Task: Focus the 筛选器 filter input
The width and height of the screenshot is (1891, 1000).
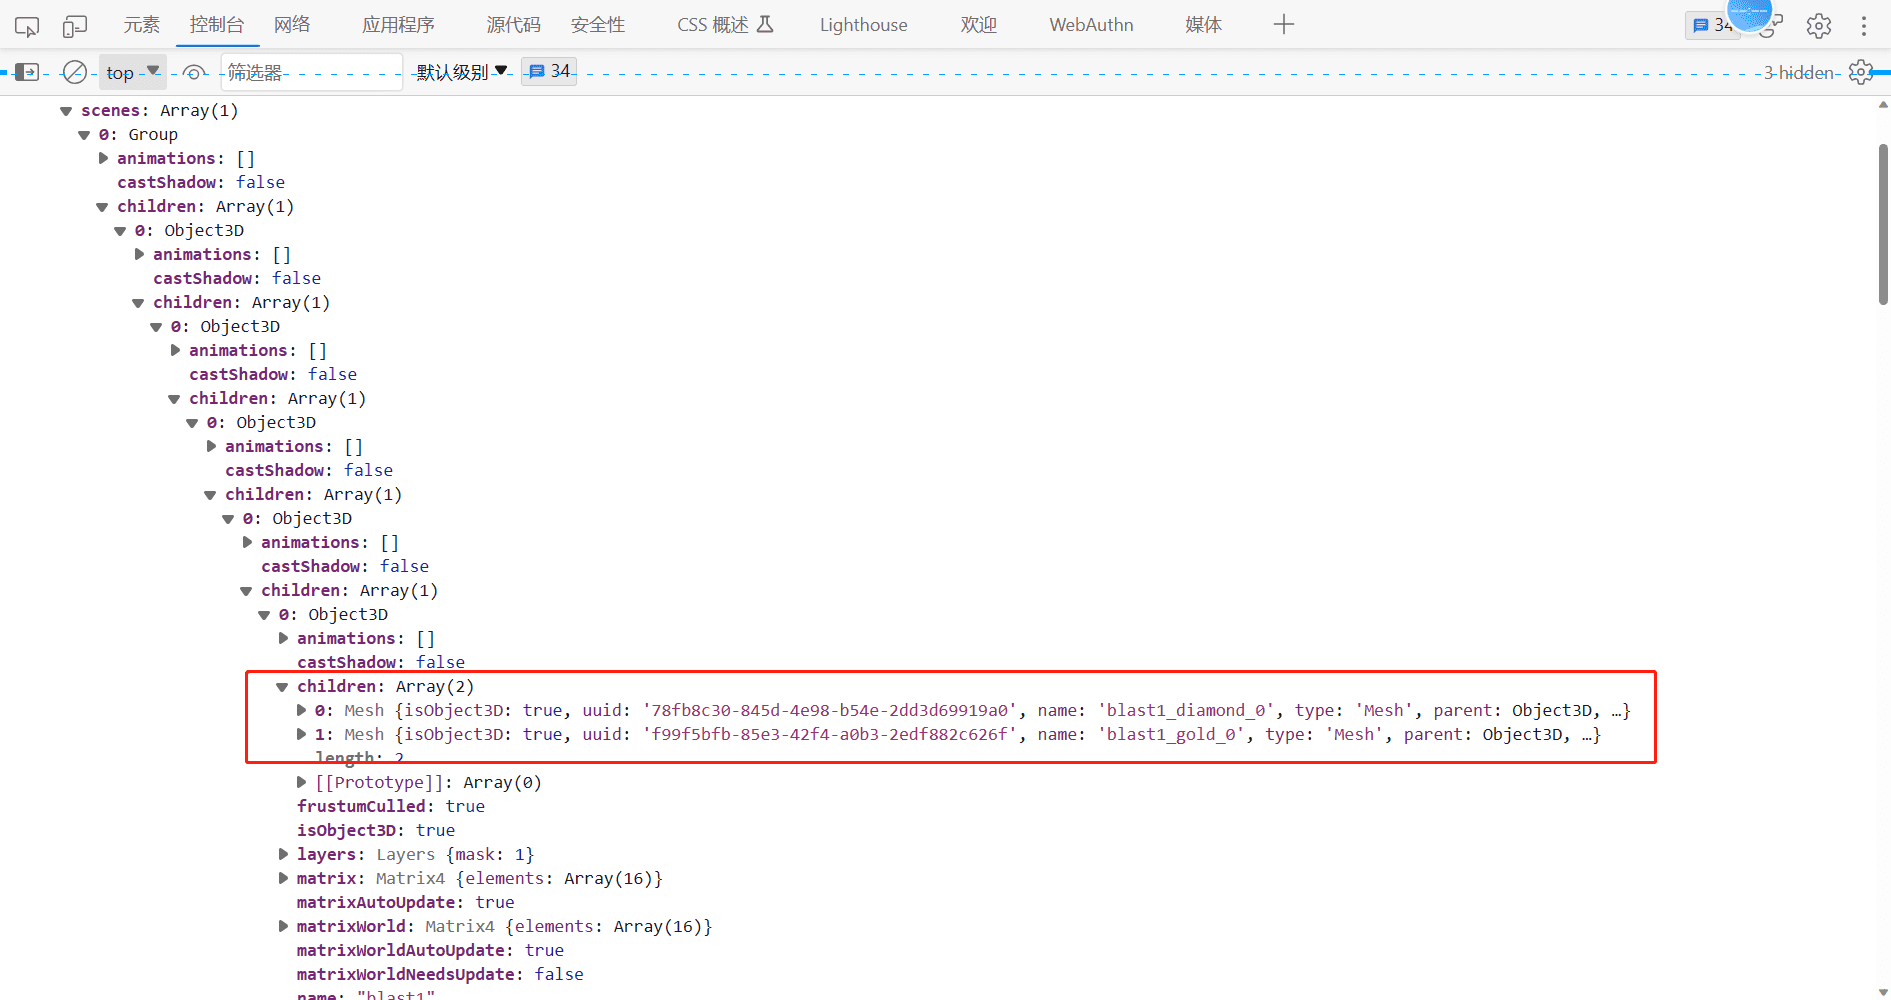Action: 311,72
